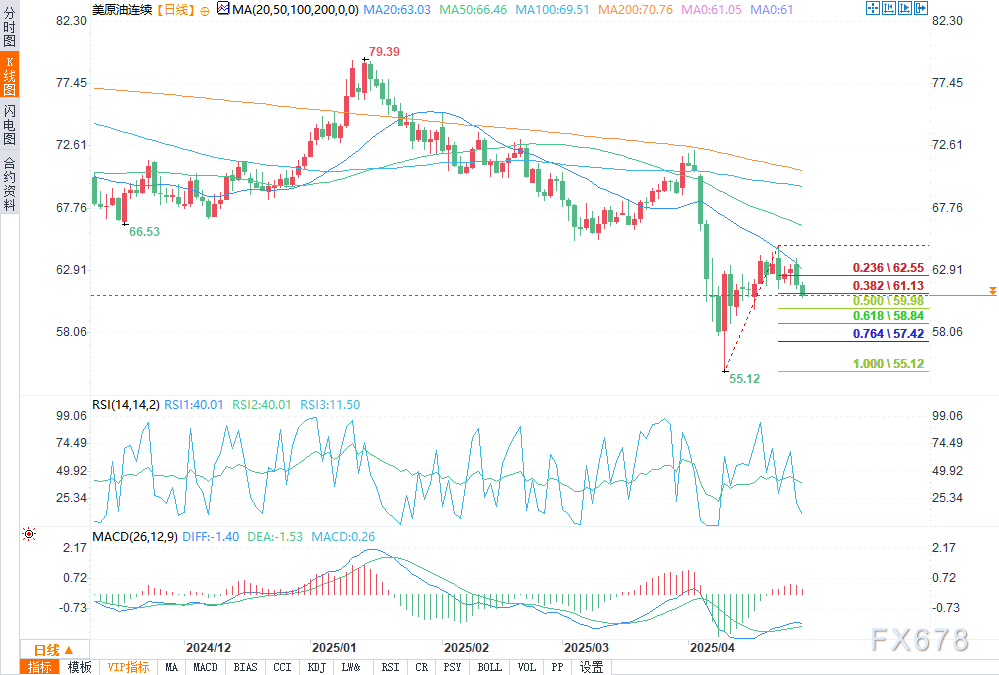Click the red sun marker beside MACD
Viewport: 999px width, 675px height.
(29, 536)
